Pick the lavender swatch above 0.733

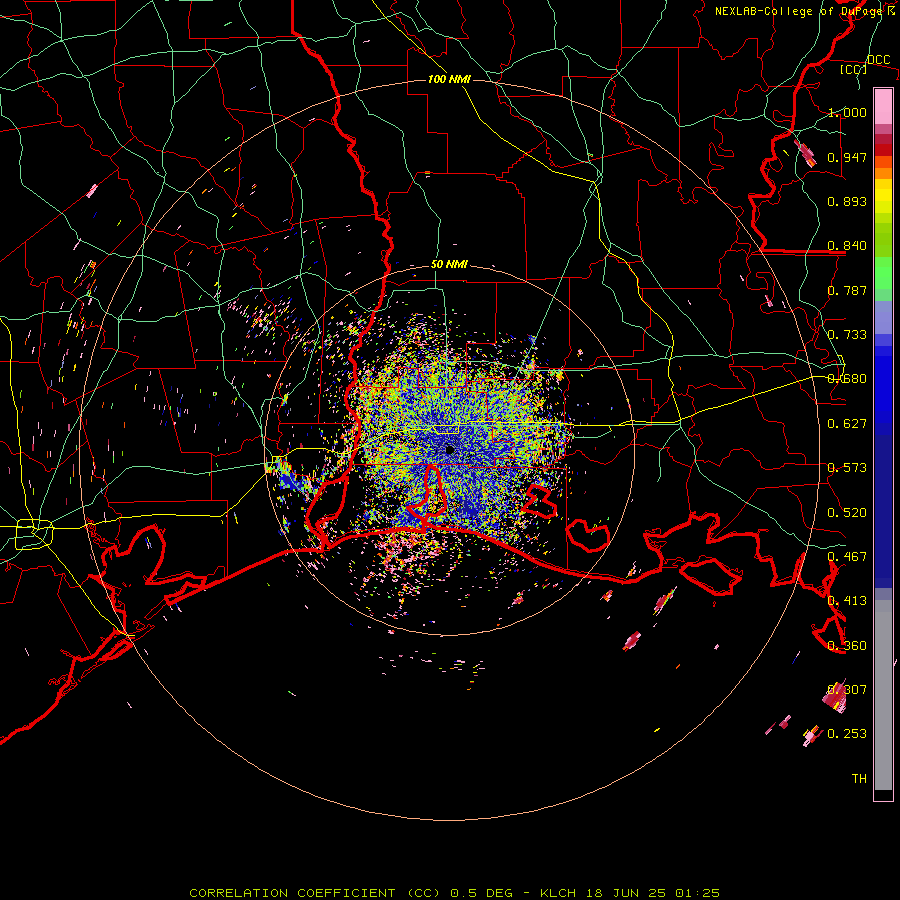tap(883, 317)
